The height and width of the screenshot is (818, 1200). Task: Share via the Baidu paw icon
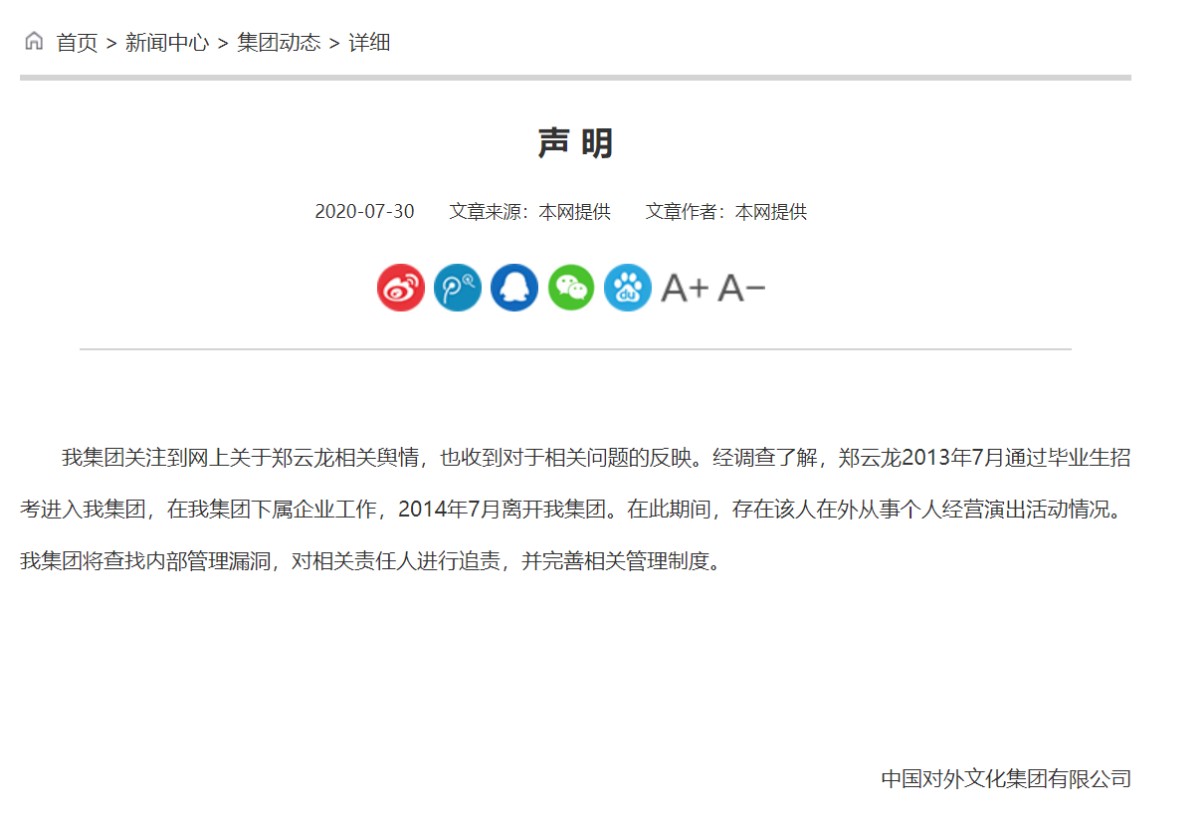click(x=628, y=288)
